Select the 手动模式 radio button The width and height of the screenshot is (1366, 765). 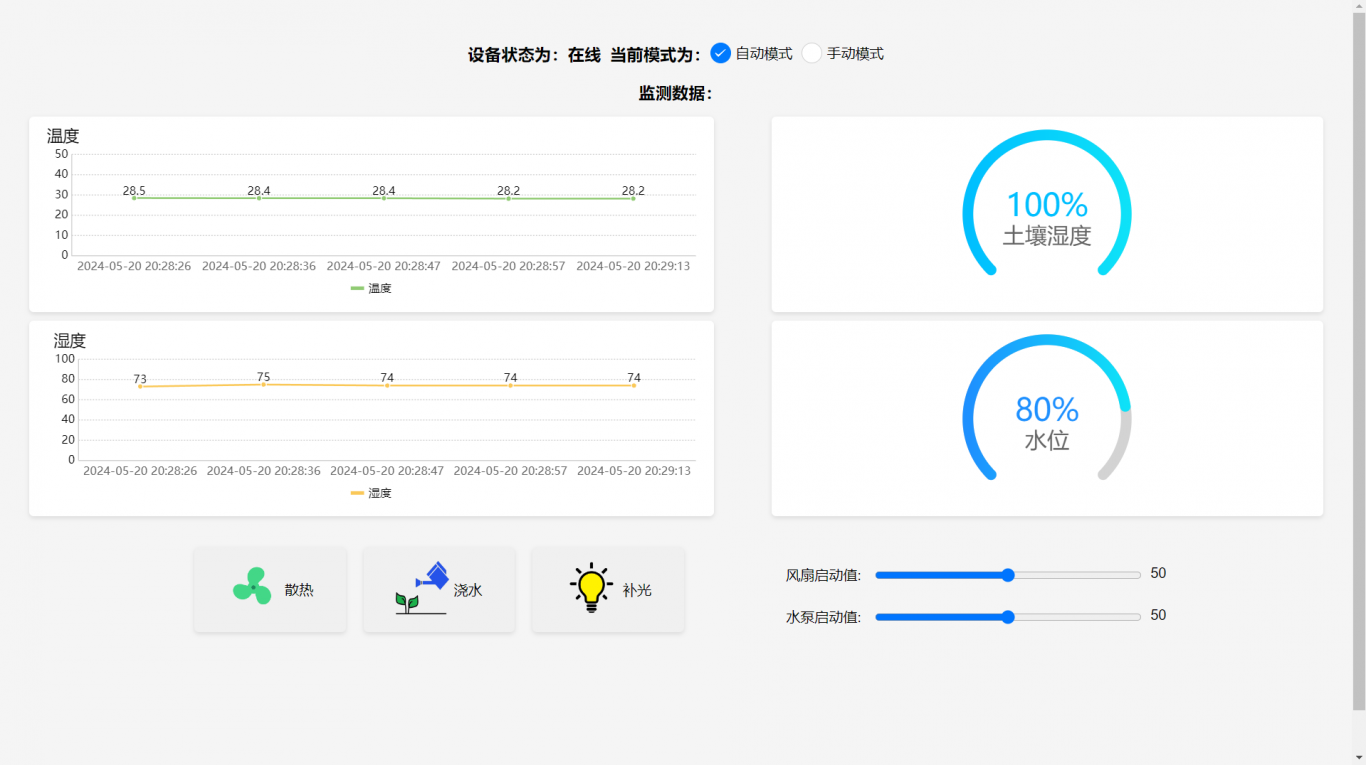[x=812, y=53]
